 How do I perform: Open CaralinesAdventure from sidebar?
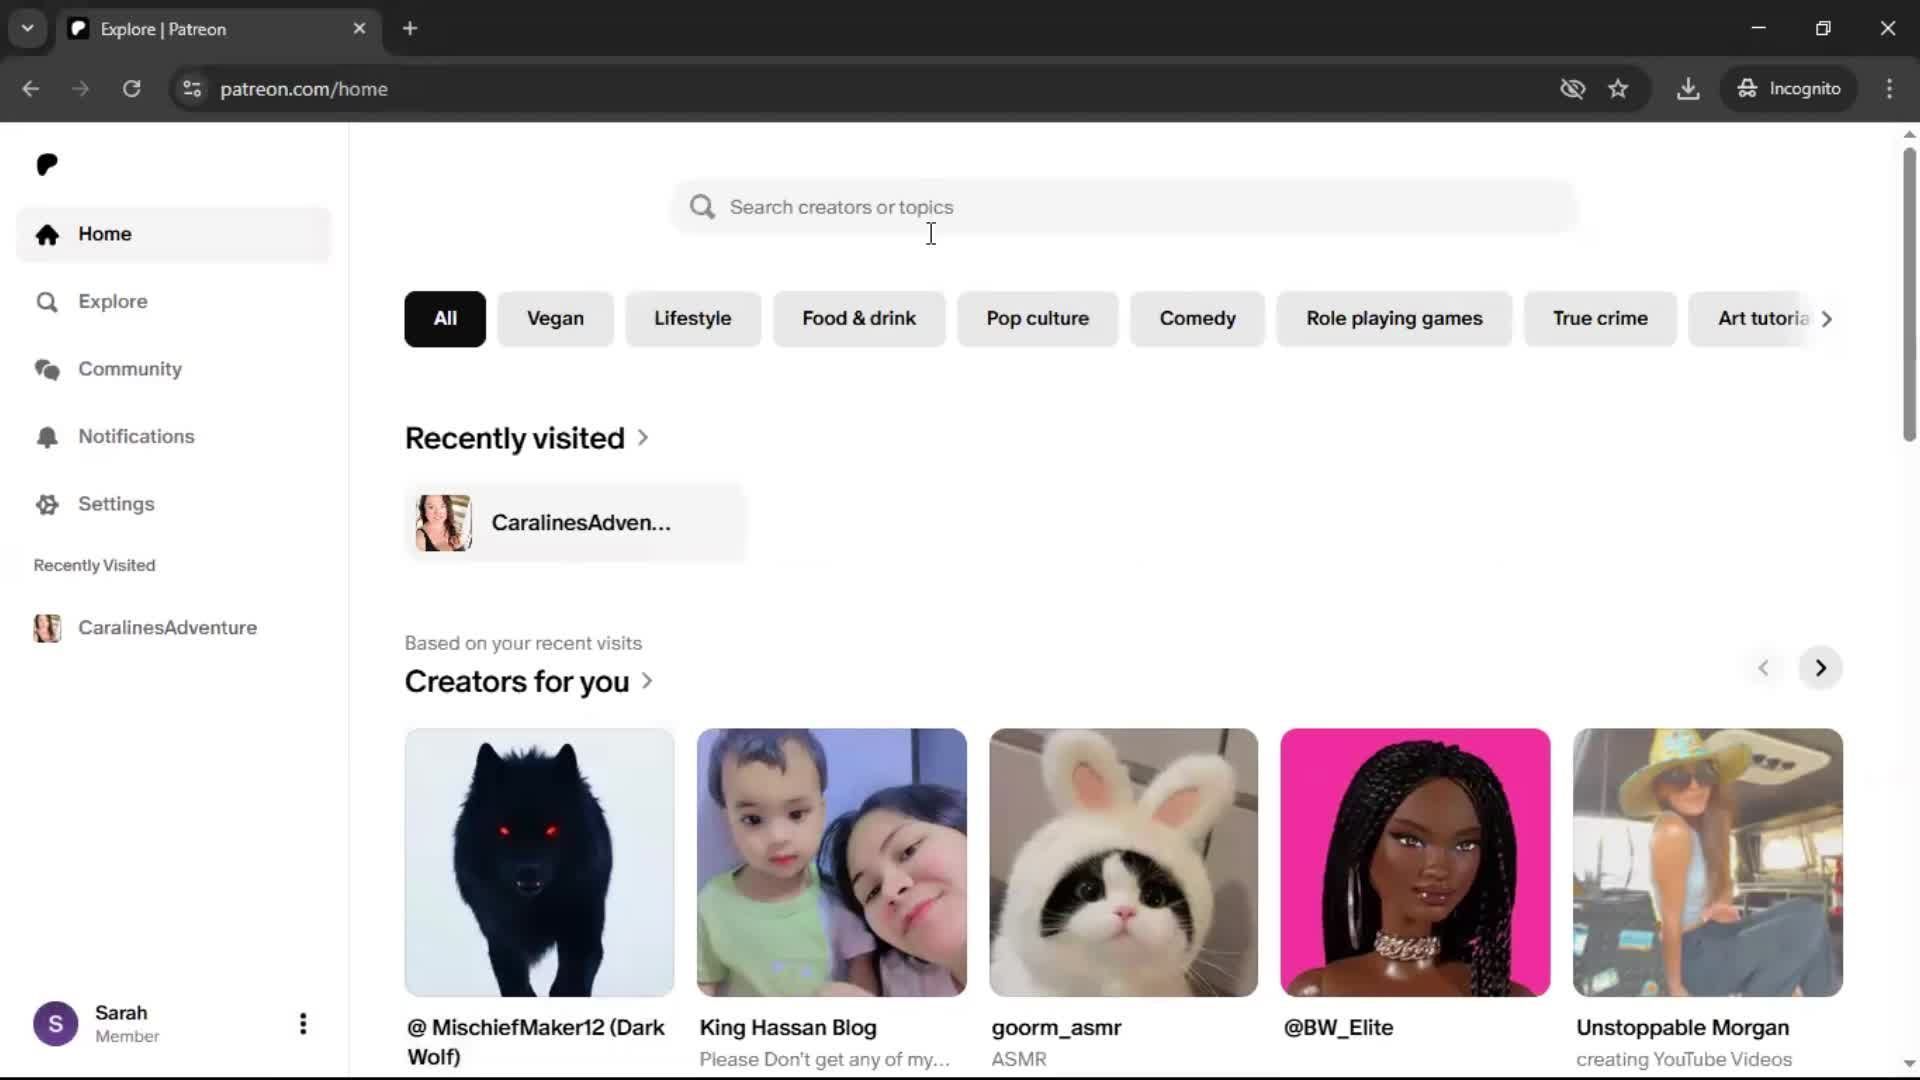tap(167, 628)
